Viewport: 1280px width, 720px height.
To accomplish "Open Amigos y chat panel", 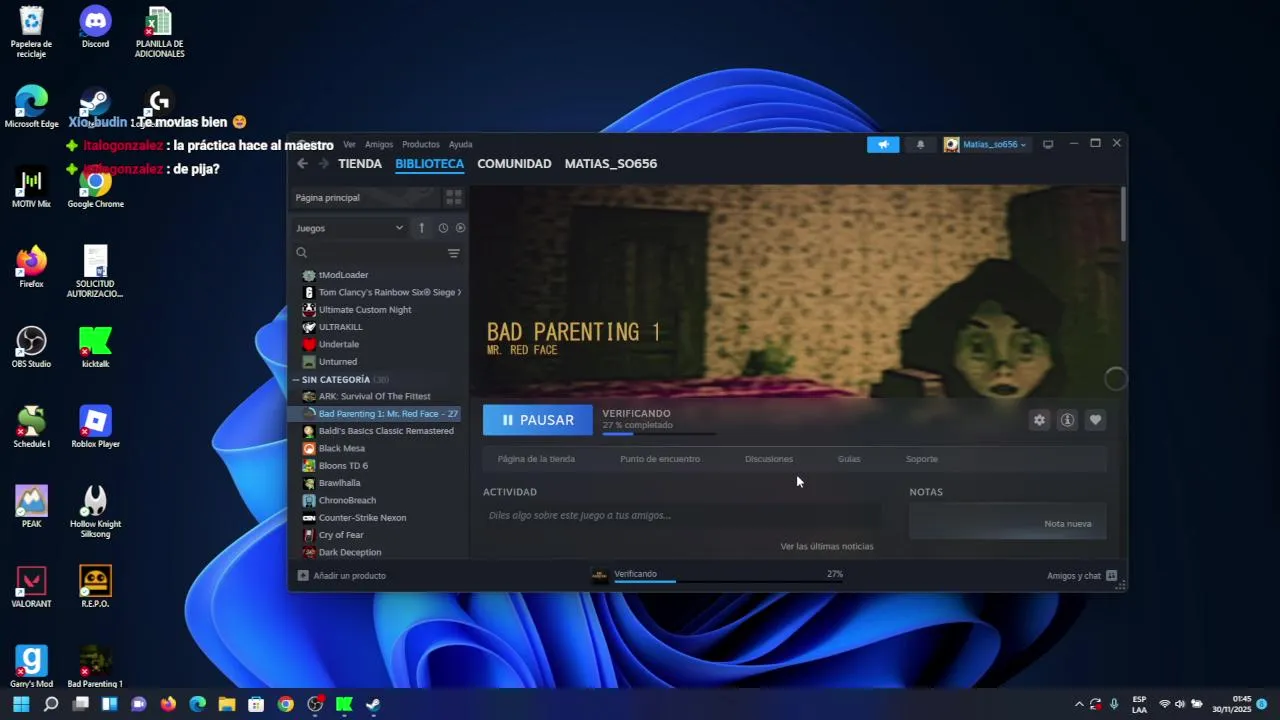I will tap(1082, 576).
